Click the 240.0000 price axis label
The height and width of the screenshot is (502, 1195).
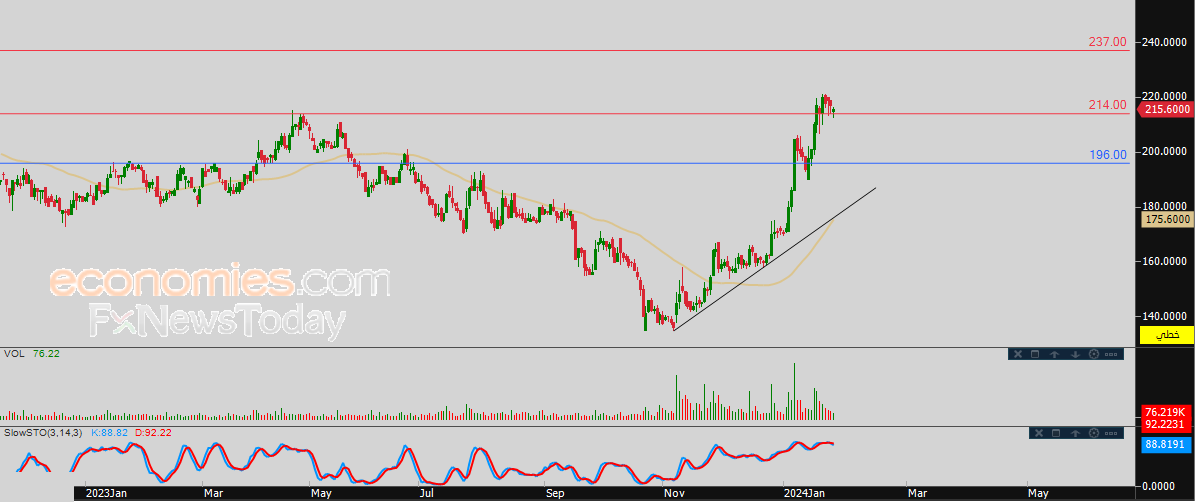[x=1166, y=41]
